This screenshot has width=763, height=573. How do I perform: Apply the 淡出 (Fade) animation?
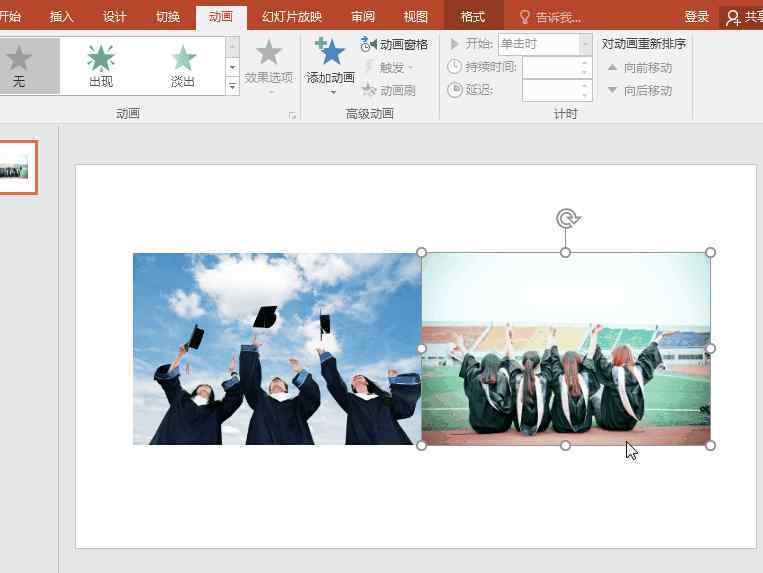[x=183, y=66]
